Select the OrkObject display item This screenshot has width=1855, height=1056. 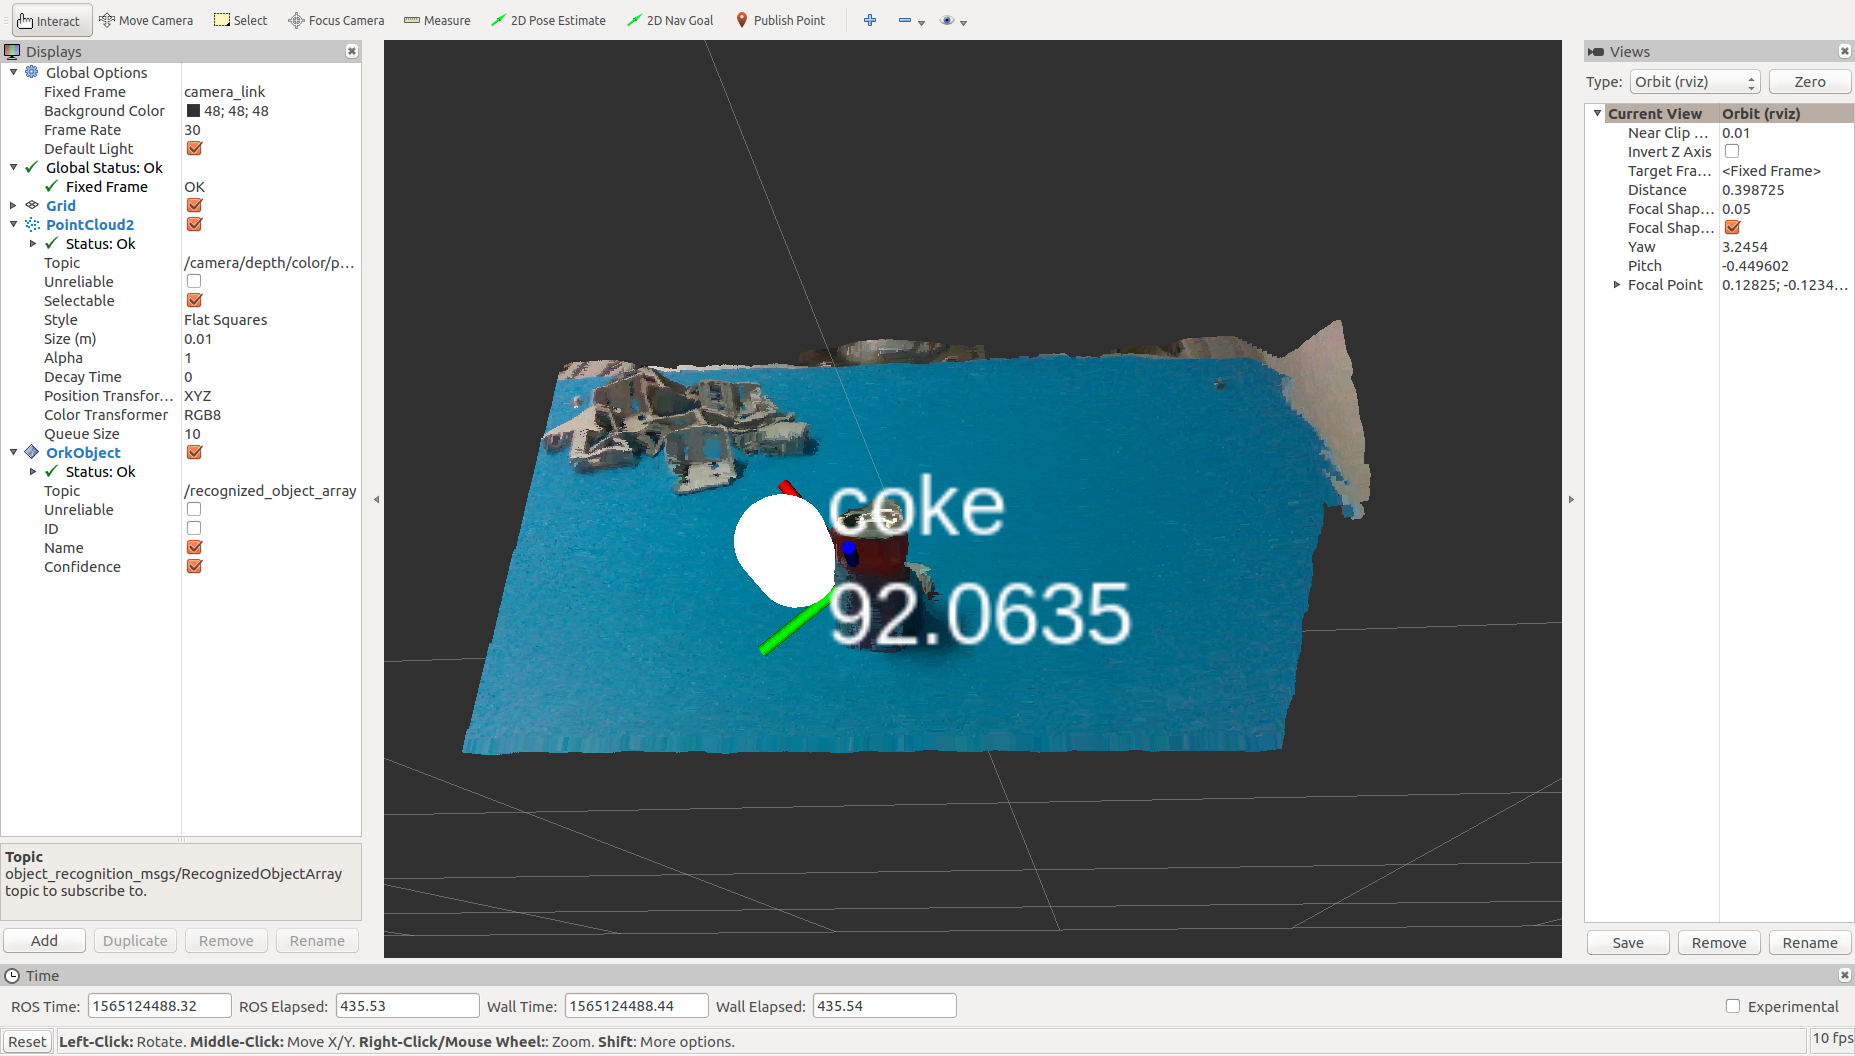[83, 453]
